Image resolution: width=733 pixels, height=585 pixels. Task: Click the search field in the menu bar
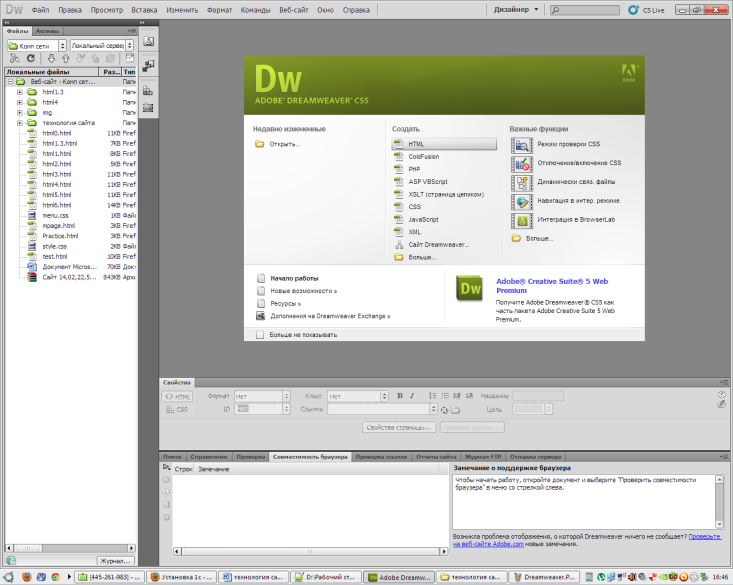[x=584, y=10]
